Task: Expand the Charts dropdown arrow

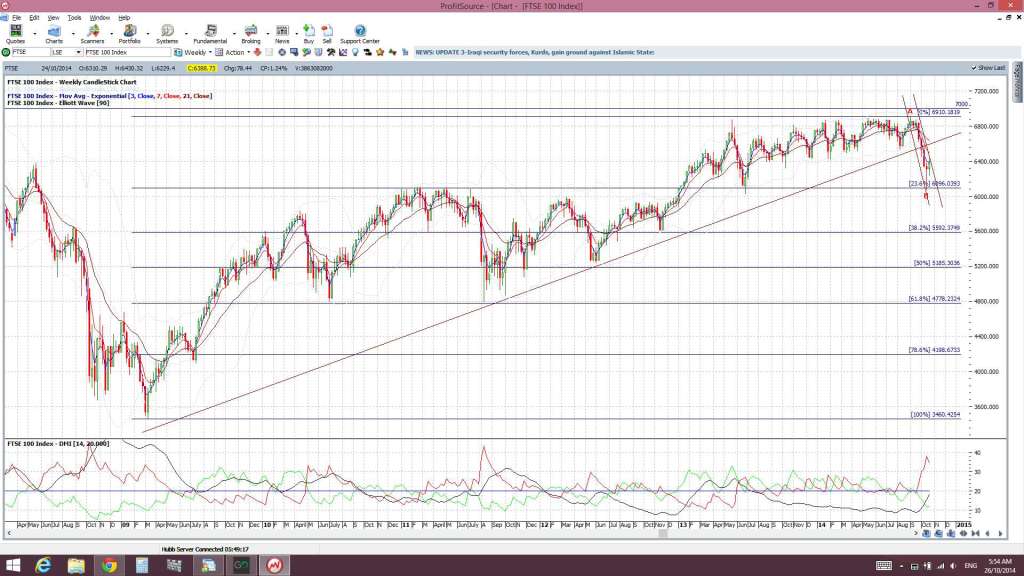Action: click(x=72, y=34)
